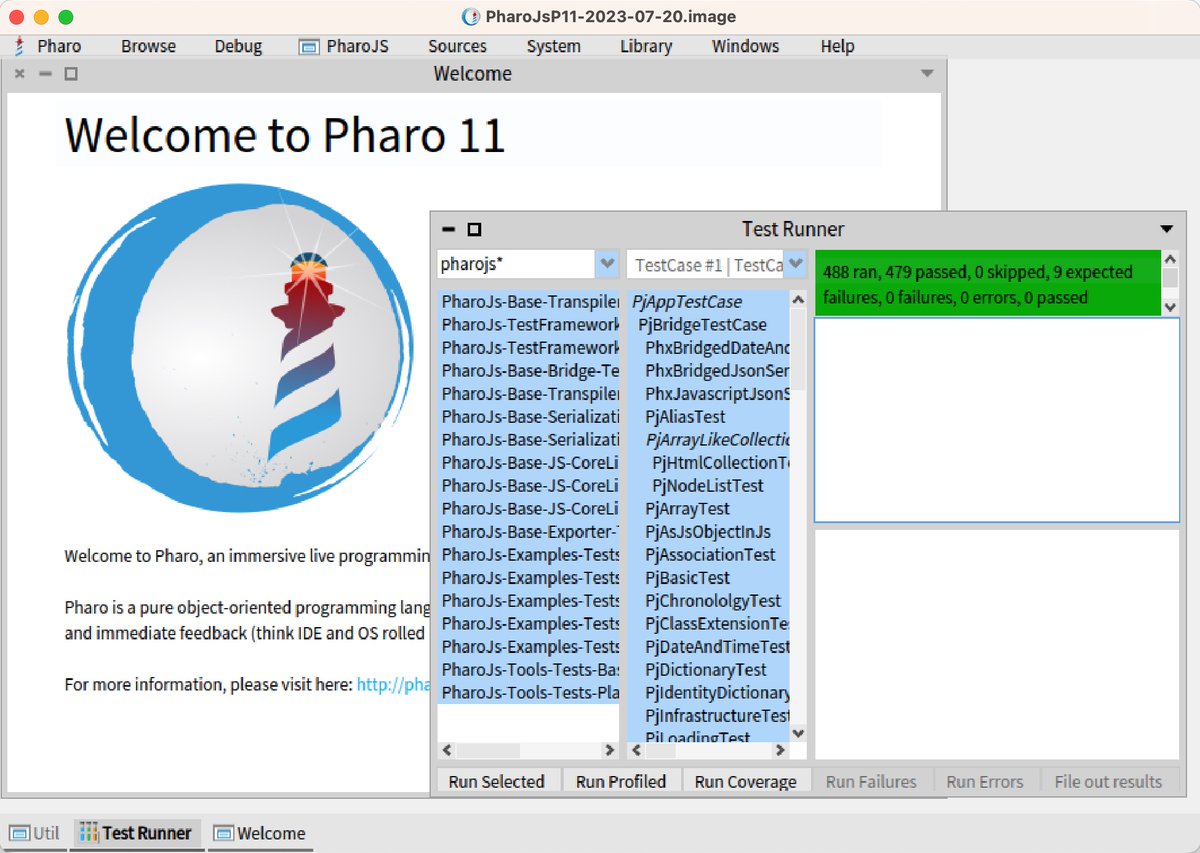Open the System menu
Viewport: 1200px width, 853px height.
click(x=553, y=46)
